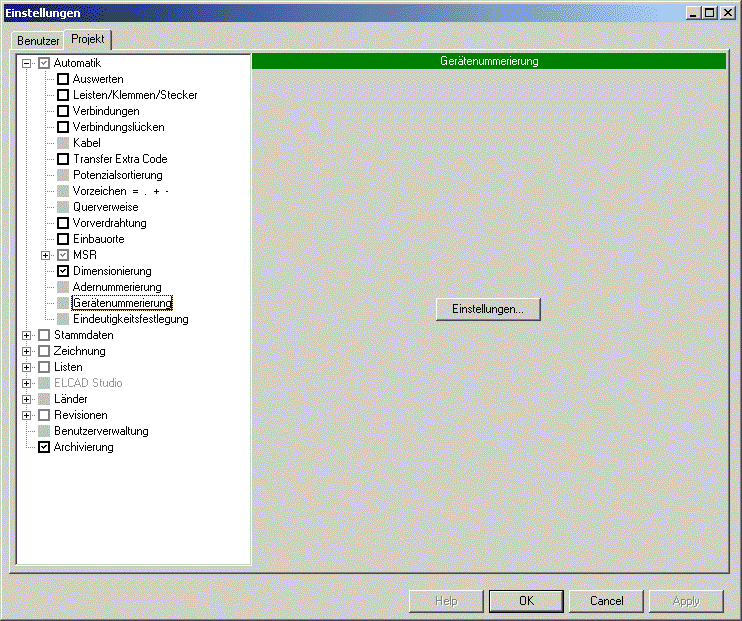The width and height of the screenshot is (742, 621).
Task: Expand the ELCAD Studio node
Action: (x=26, y=383)
